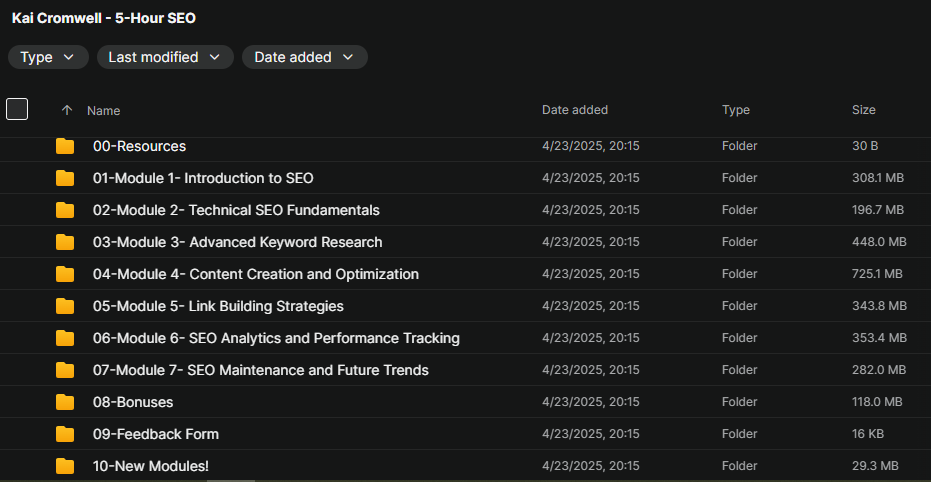This screenshot has height=482, width=931.
Task: Open 06-Module 6- SEO Analytics and Performance Tracking
Action: (x=276, y=338)
